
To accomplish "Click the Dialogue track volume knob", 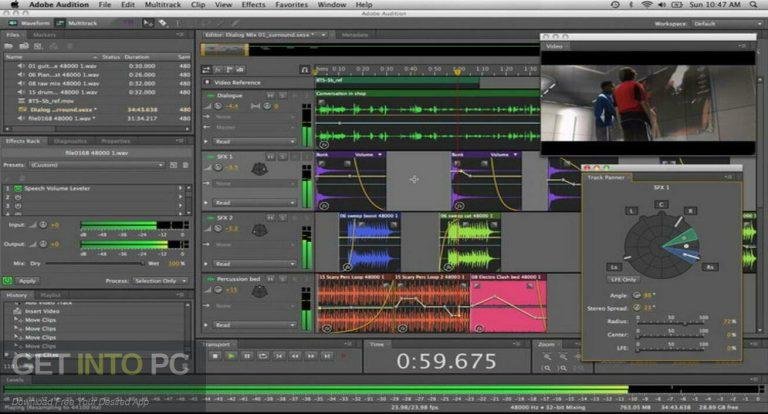I will coord(218,106).
